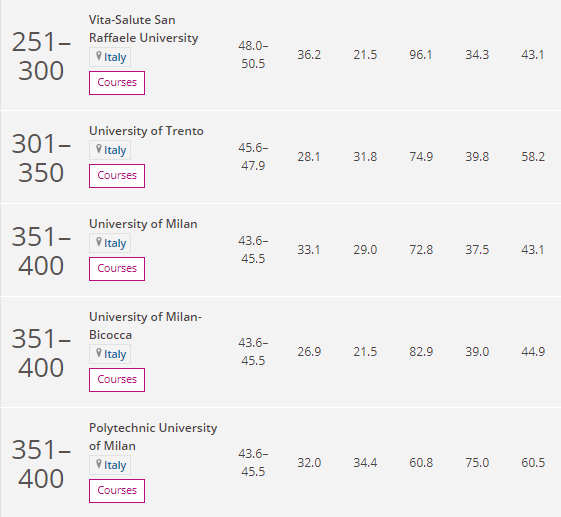Screen dimensions: 561x517
Task: Open University of Trento page
Action: coord(146,131)
